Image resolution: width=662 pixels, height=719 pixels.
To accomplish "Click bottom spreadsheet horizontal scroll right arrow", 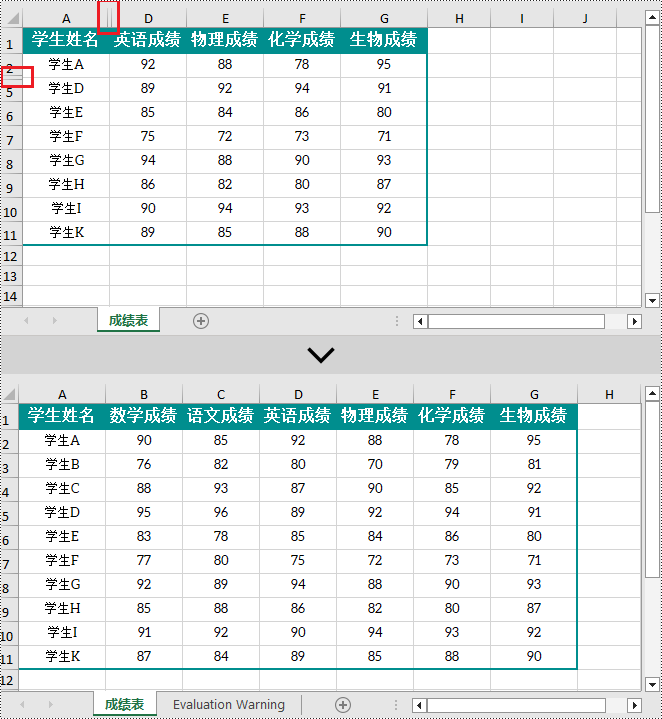I will [x=634, y=705].
